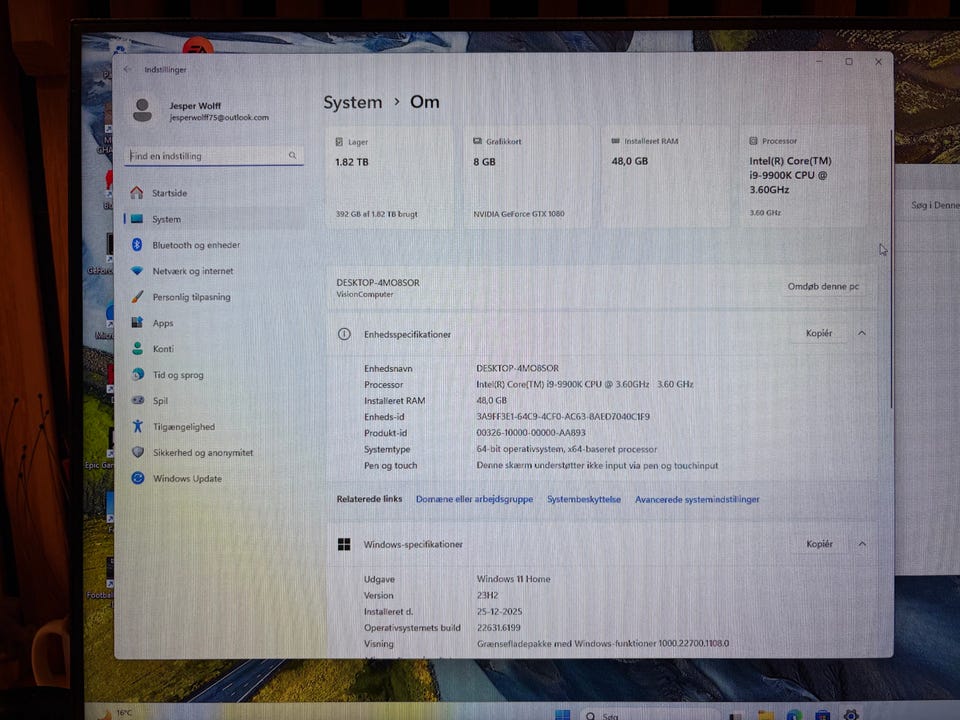Screen dimensions: 960x720
Task: Collapse the Windows-specifikationer section chevron
Action: [862, 544]
